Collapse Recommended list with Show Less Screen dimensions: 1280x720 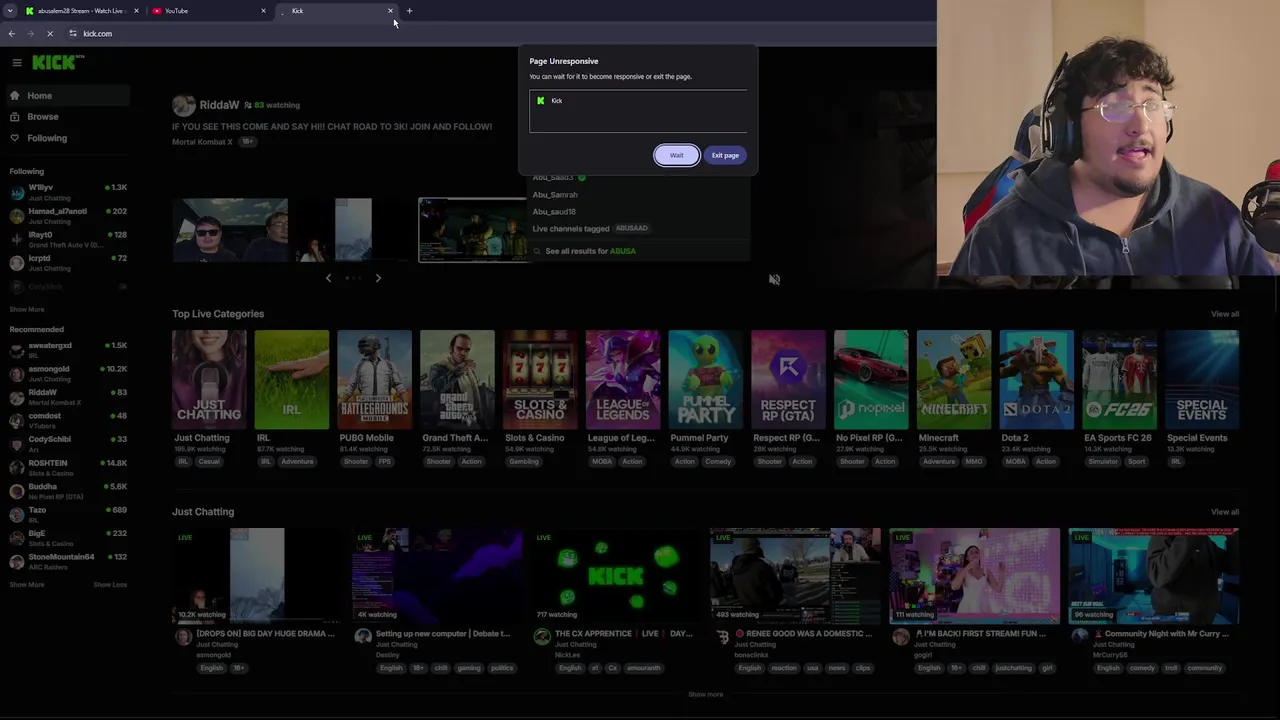(x=110, y=585)
